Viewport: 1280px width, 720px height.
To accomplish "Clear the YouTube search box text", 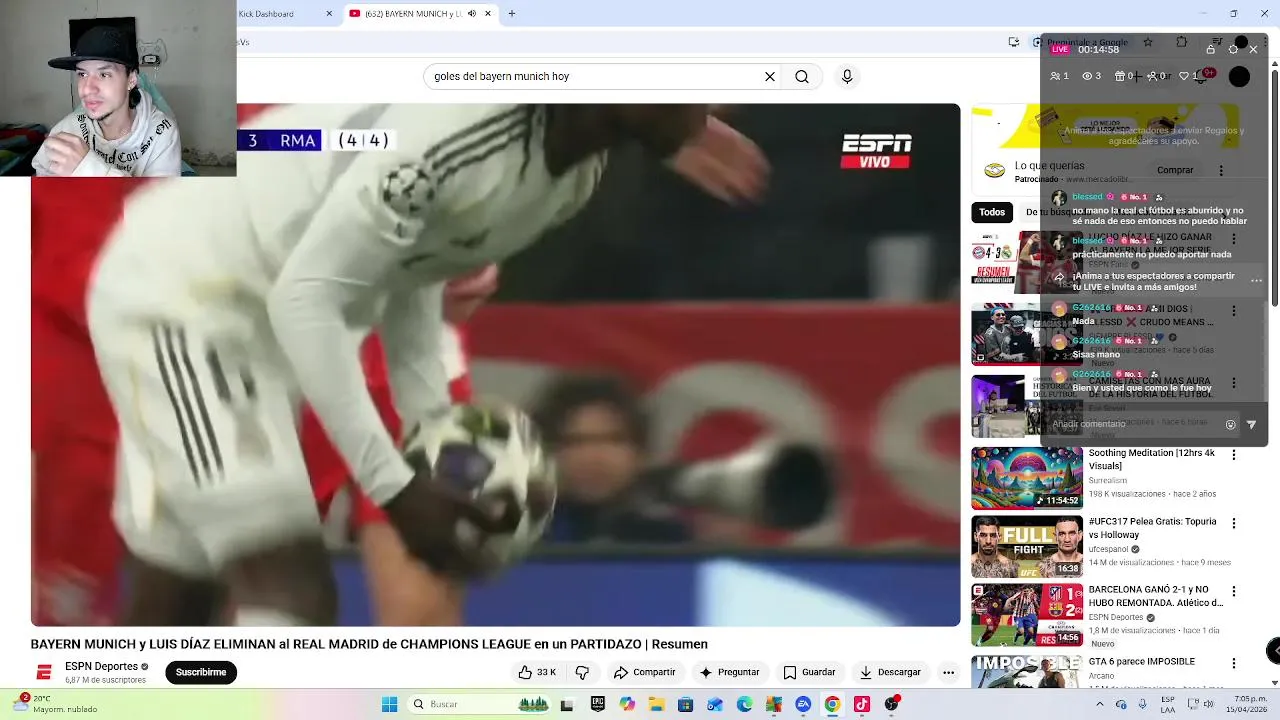I will [770, 76].
